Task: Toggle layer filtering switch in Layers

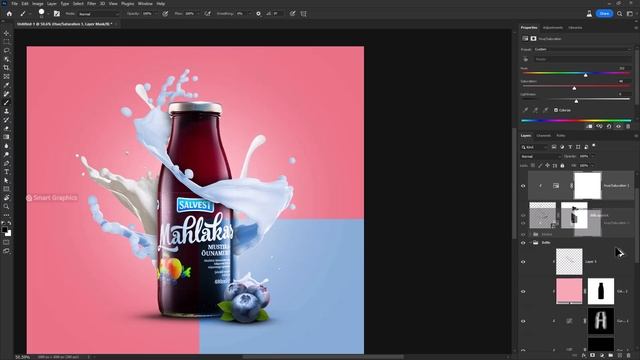Action: [x=594, y=146]
